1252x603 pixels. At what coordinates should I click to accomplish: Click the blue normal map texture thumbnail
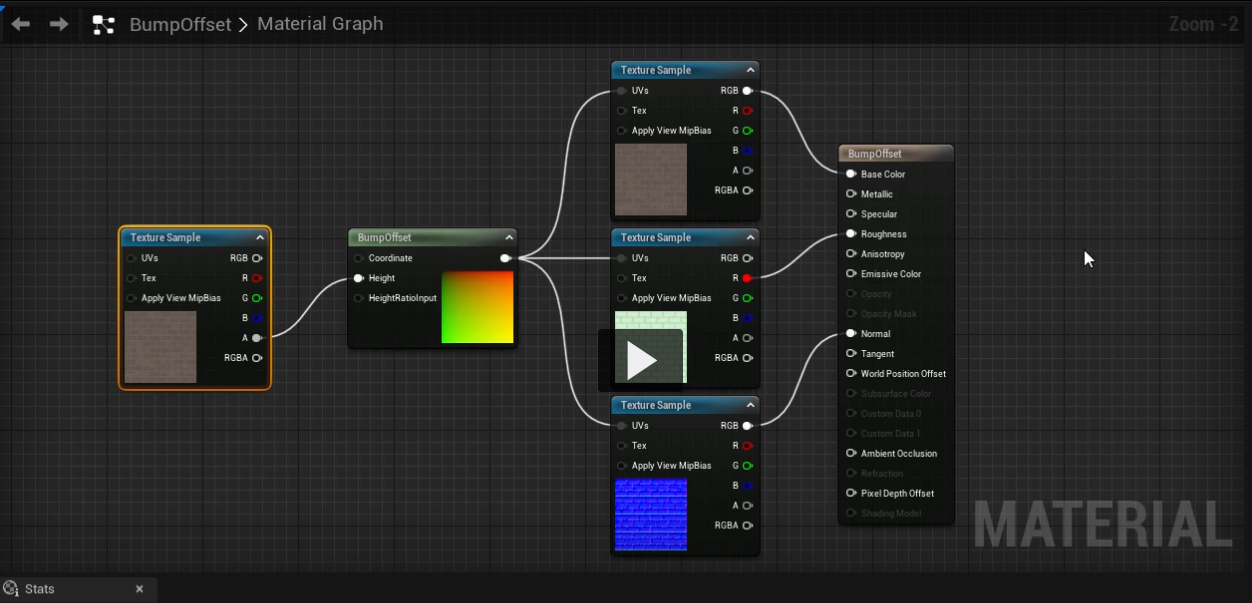651,514
